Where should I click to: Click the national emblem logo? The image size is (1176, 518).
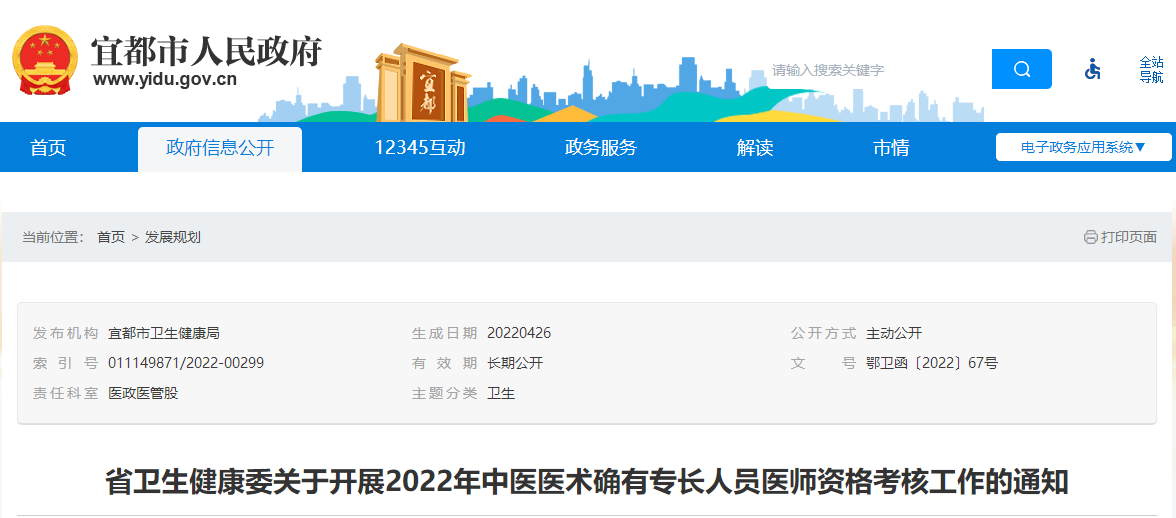pos(45,59)
